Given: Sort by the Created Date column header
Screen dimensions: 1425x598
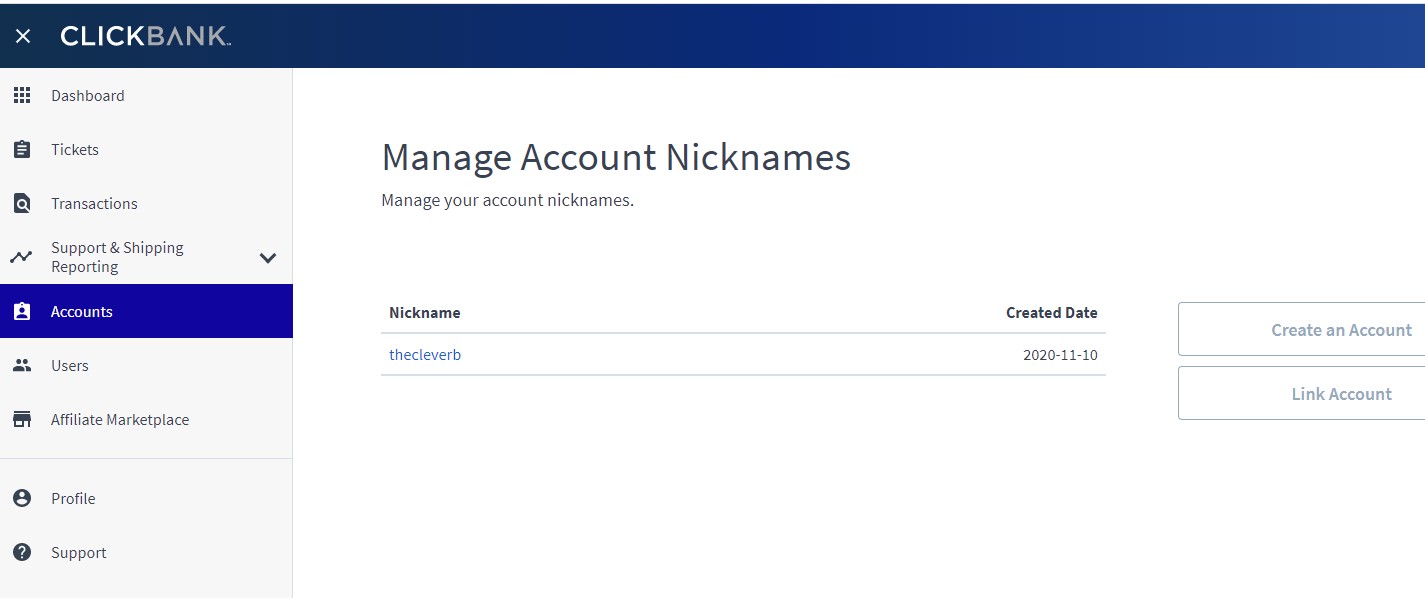Looking at the screenshot, I should [x=1051, y=313].
